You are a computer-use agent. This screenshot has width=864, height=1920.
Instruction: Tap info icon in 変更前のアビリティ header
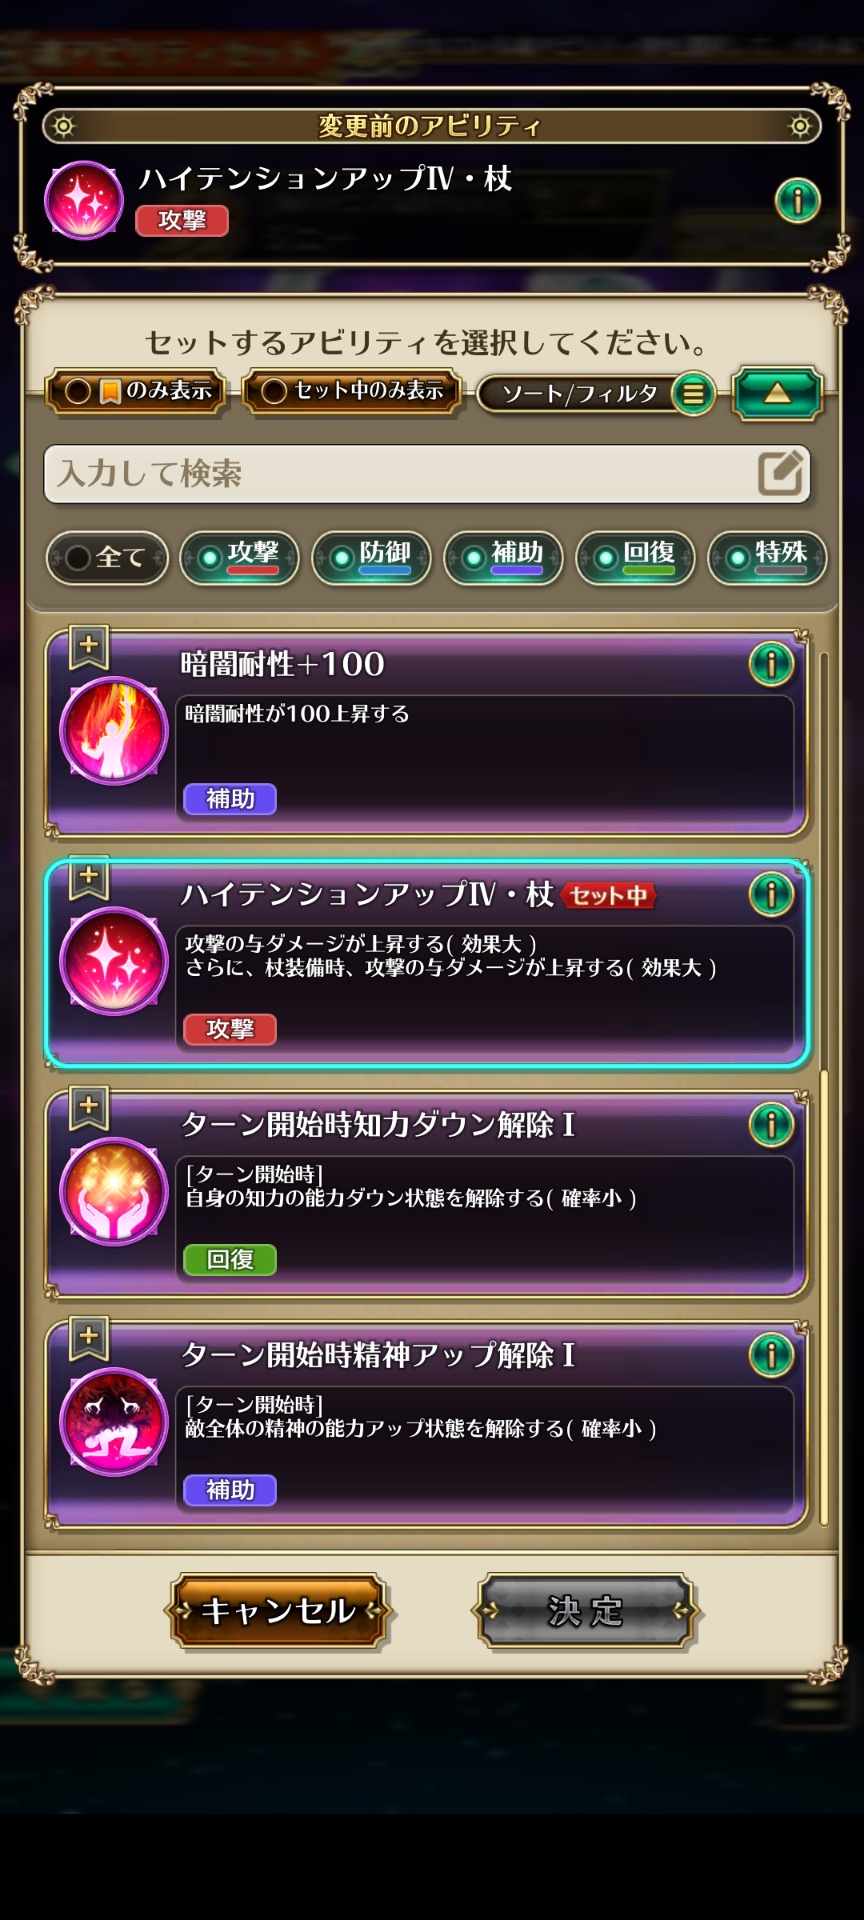coord(797,201)
